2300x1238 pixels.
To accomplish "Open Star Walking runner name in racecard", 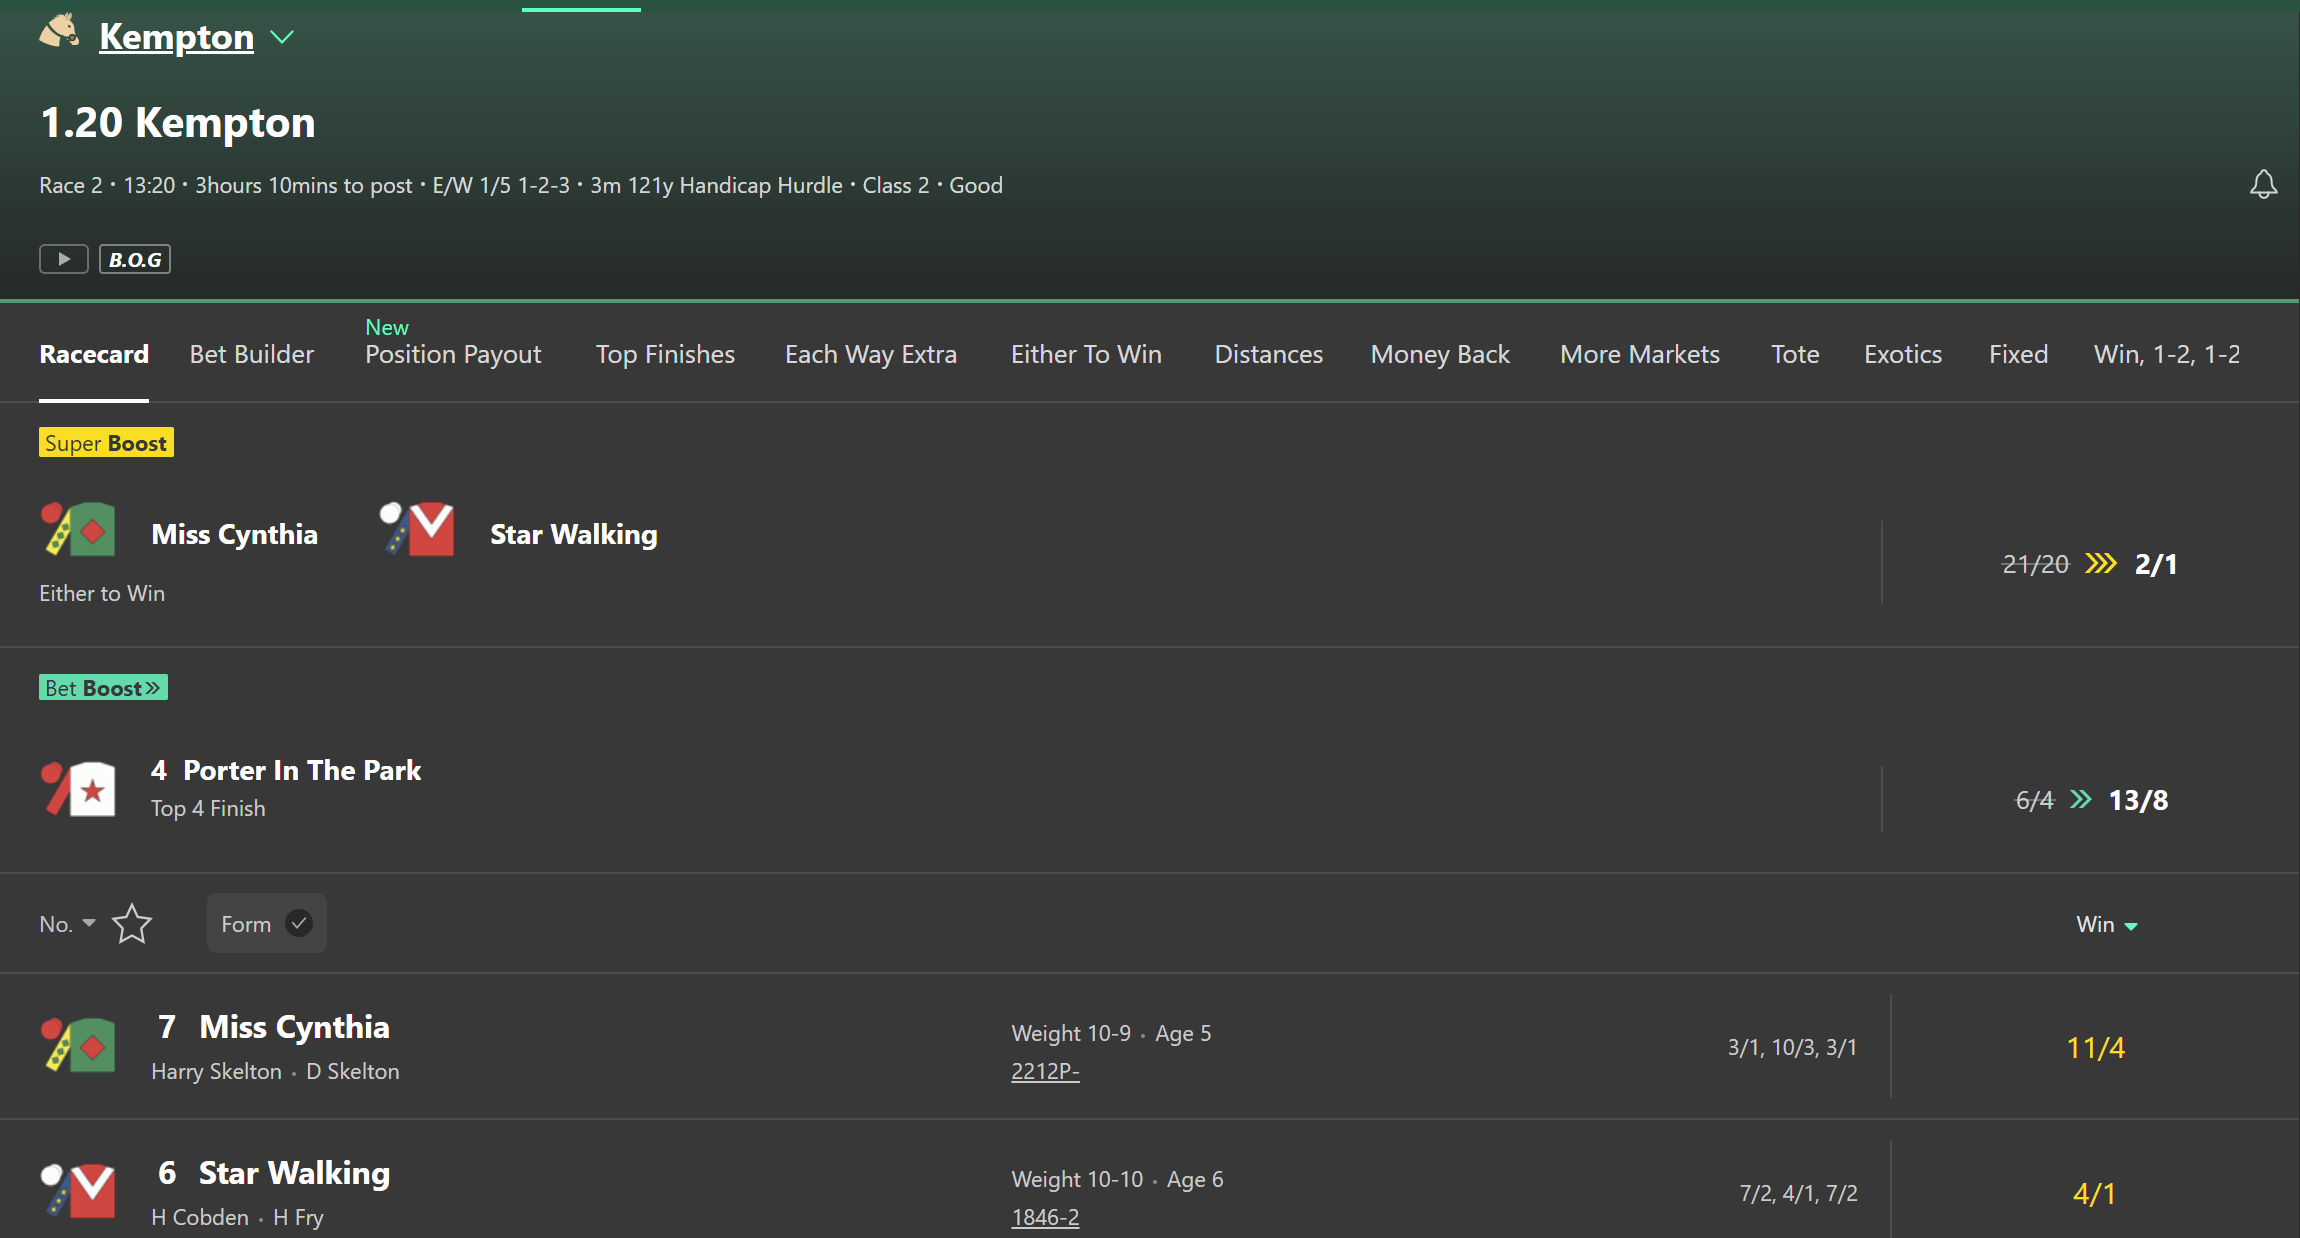I will pyautogui.click(x=294, y=1173).
